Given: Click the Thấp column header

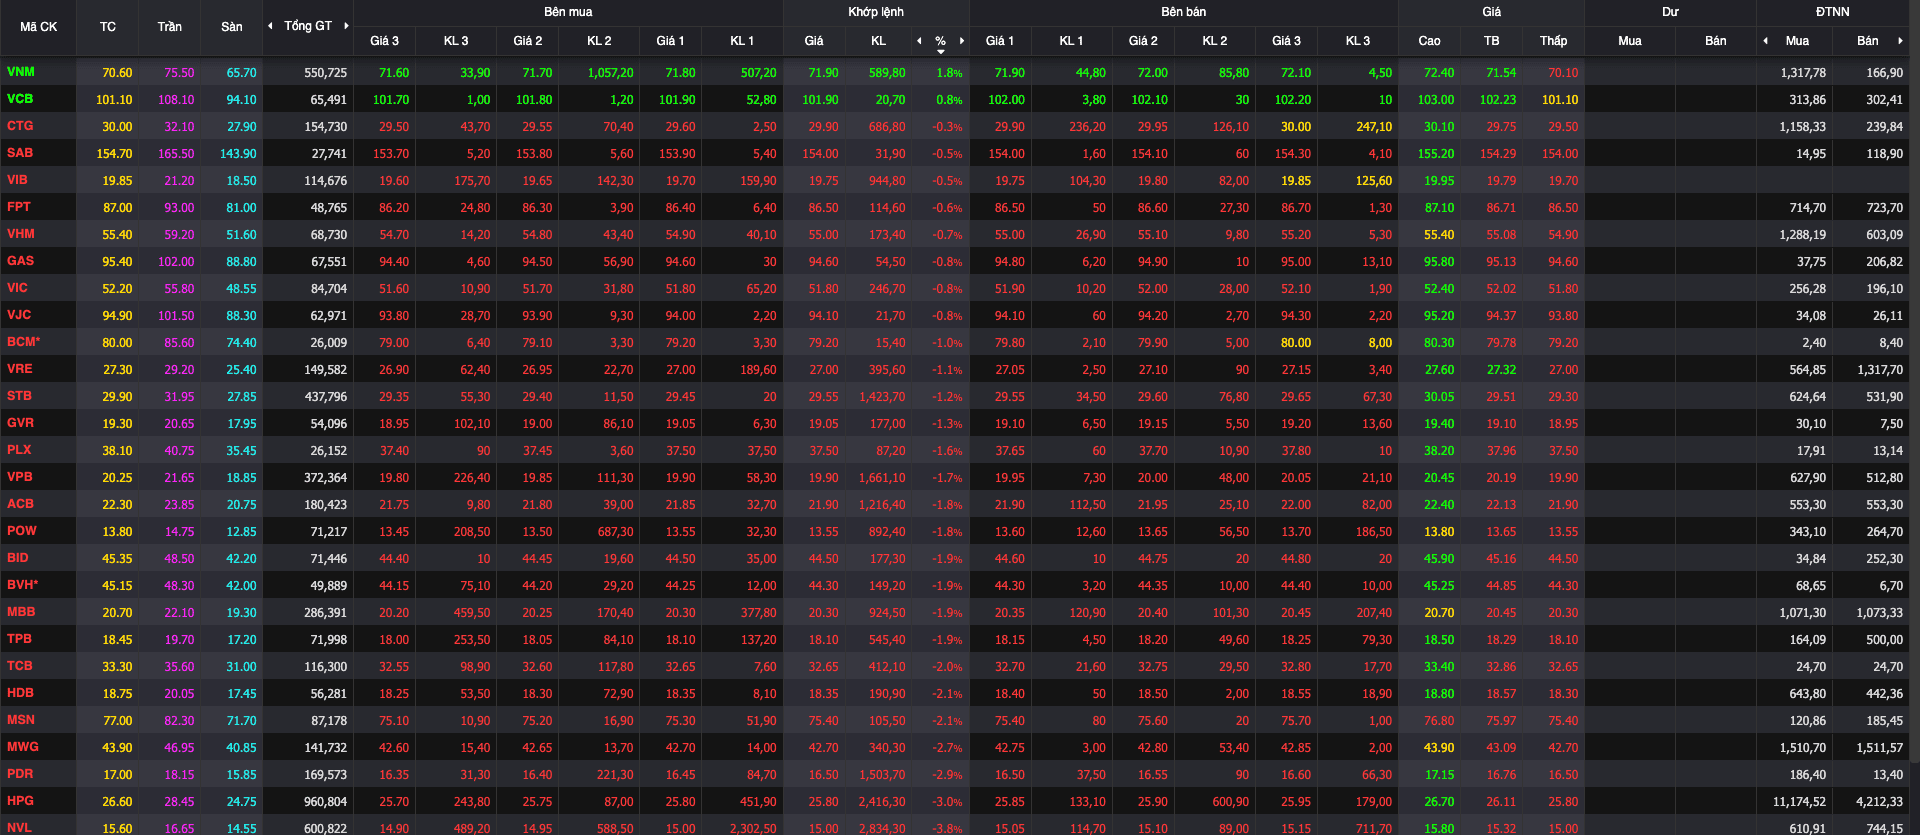Looking at the screenshot, I should coord(1553,41).
